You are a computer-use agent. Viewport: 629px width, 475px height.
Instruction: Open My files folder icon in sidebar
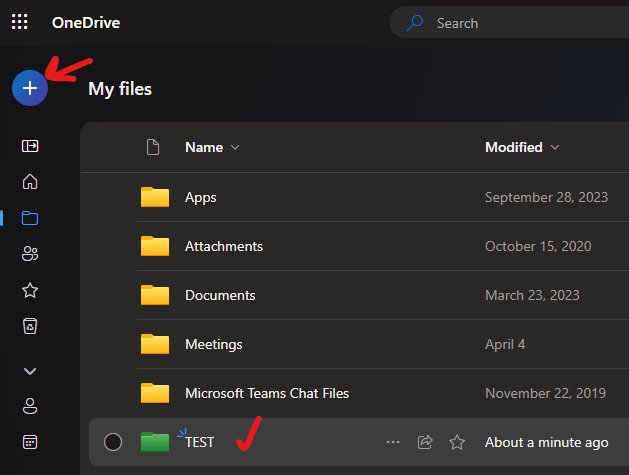[x=30, y=218]
